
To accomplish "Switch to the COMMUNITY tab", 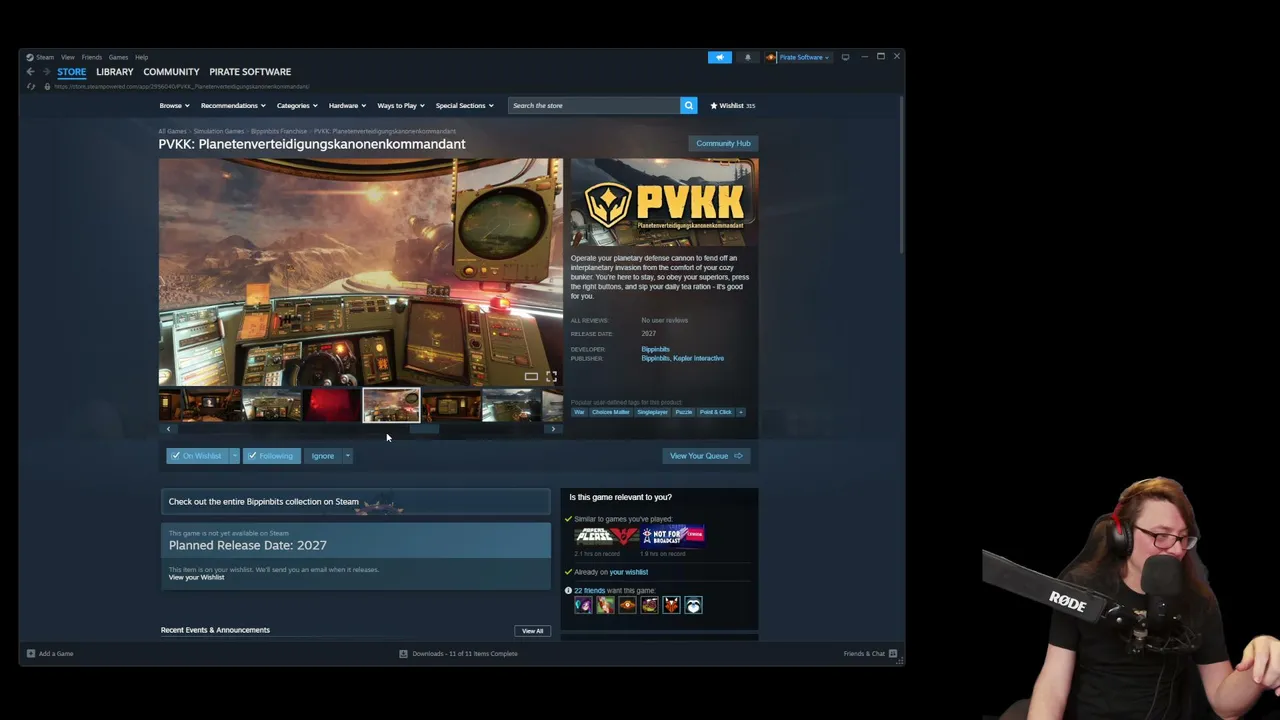I will (x=171, y=72).
